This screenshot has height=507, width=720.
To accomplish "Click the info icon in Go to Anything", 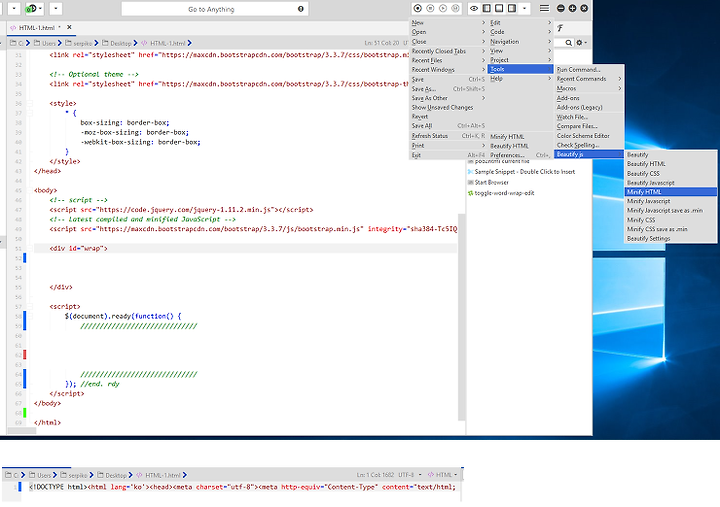I will (x=301, y=9).
